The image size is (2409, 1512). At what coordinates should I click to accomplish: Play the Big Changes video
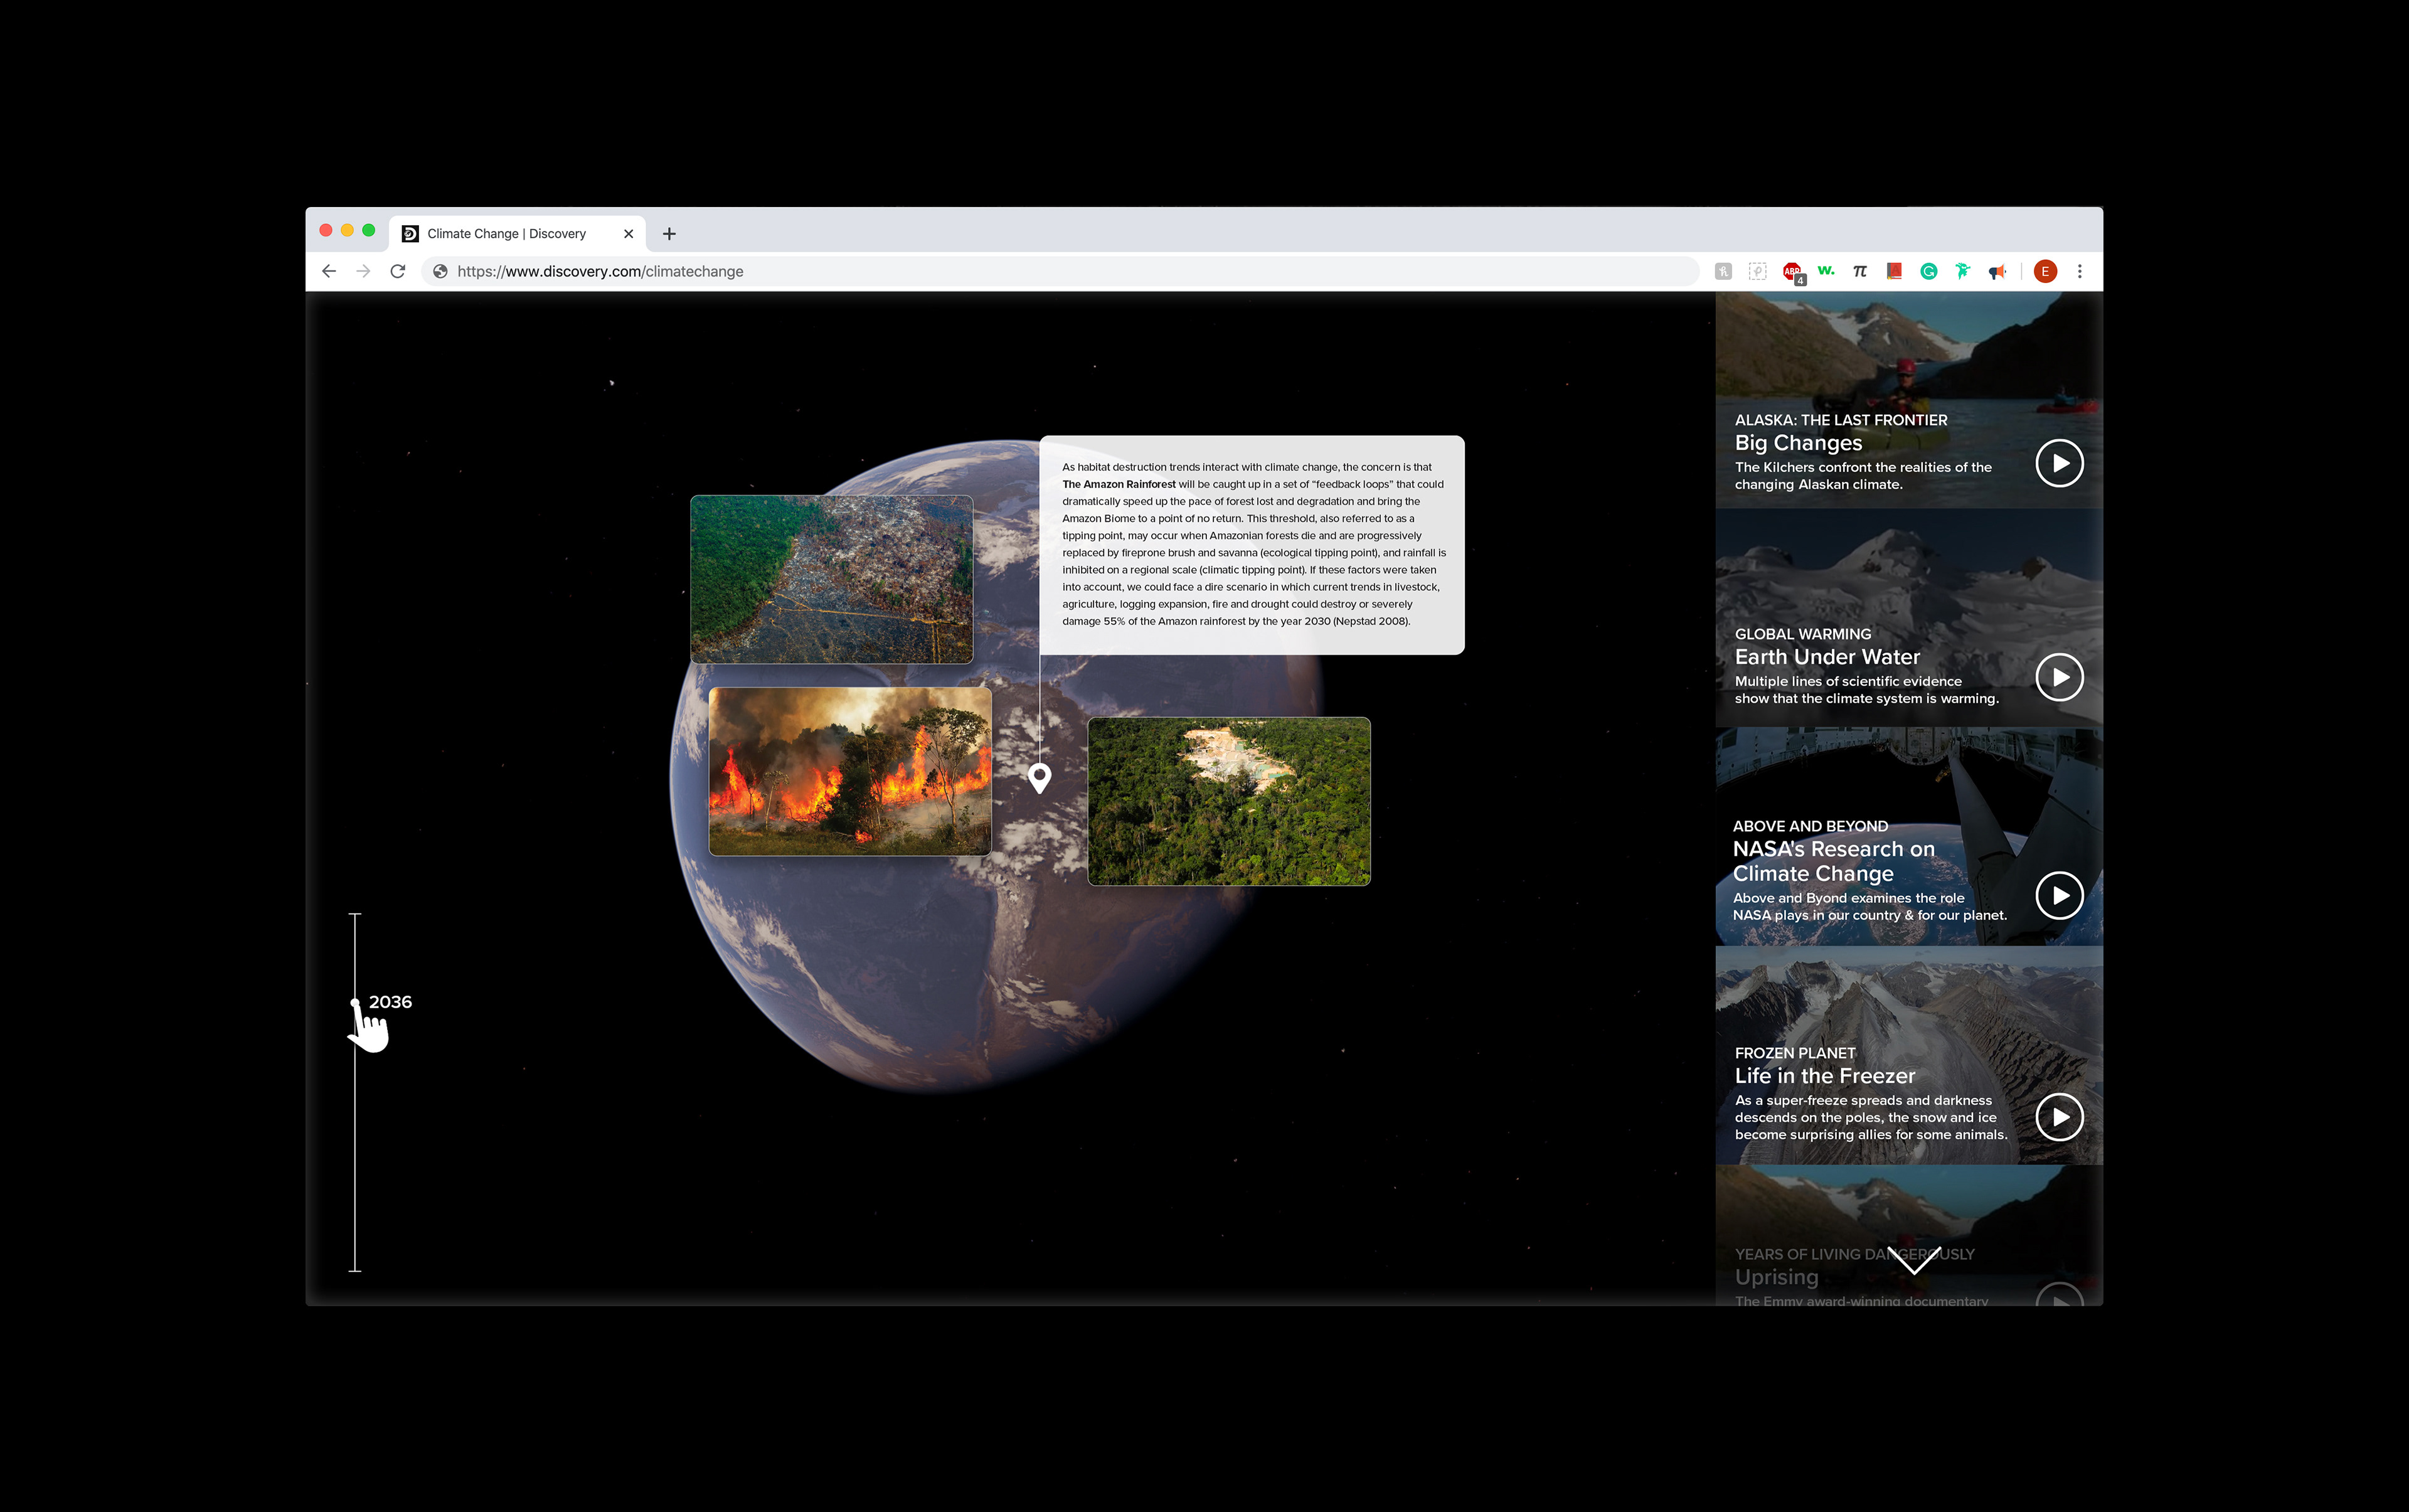[x=2059, y=463]
